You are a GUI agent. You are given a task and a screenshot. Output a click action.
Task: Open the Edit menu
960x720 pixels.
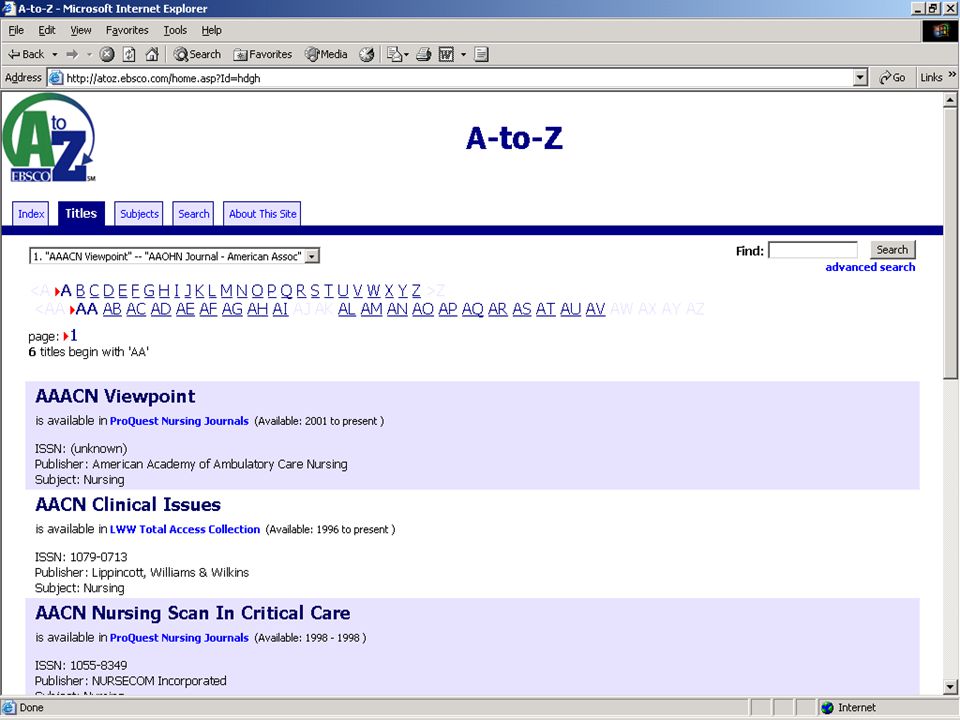click(47, 30)
